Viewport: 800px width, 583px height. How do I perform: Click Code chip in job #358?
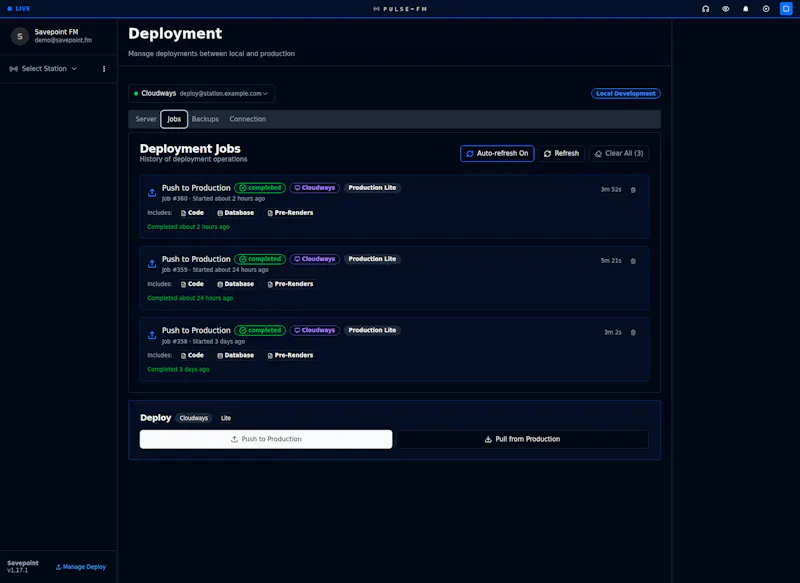[x=192, y=356]
